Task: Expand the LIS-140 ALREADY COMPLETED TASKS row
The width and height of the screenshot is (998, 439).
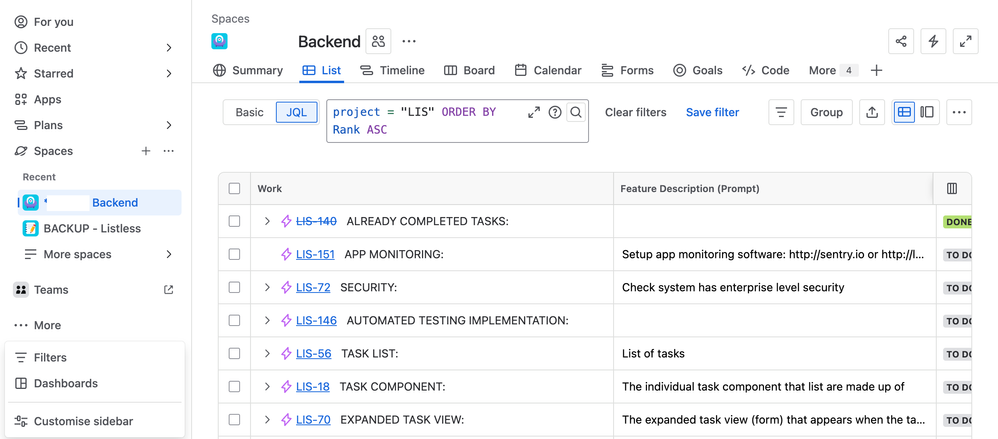Action: coord(267,221)
